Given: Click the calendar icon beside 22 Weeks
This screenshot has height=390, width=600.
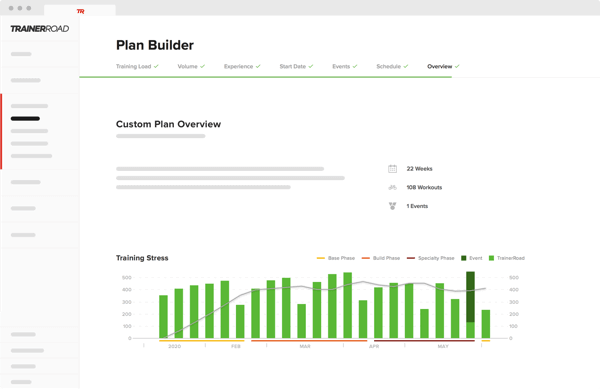Looking at the screenshot, I should pyautogui.click(x=392, y=169).
